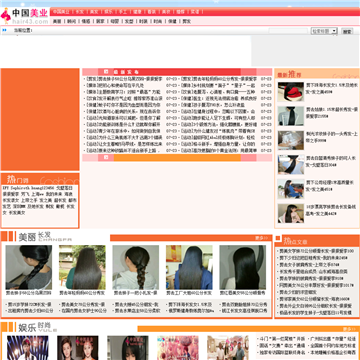360x360 pixels.
Task: Open the stage performer thumbnail in 娱乐时尚
Action: pyautogui.click(x=28, y=348)
